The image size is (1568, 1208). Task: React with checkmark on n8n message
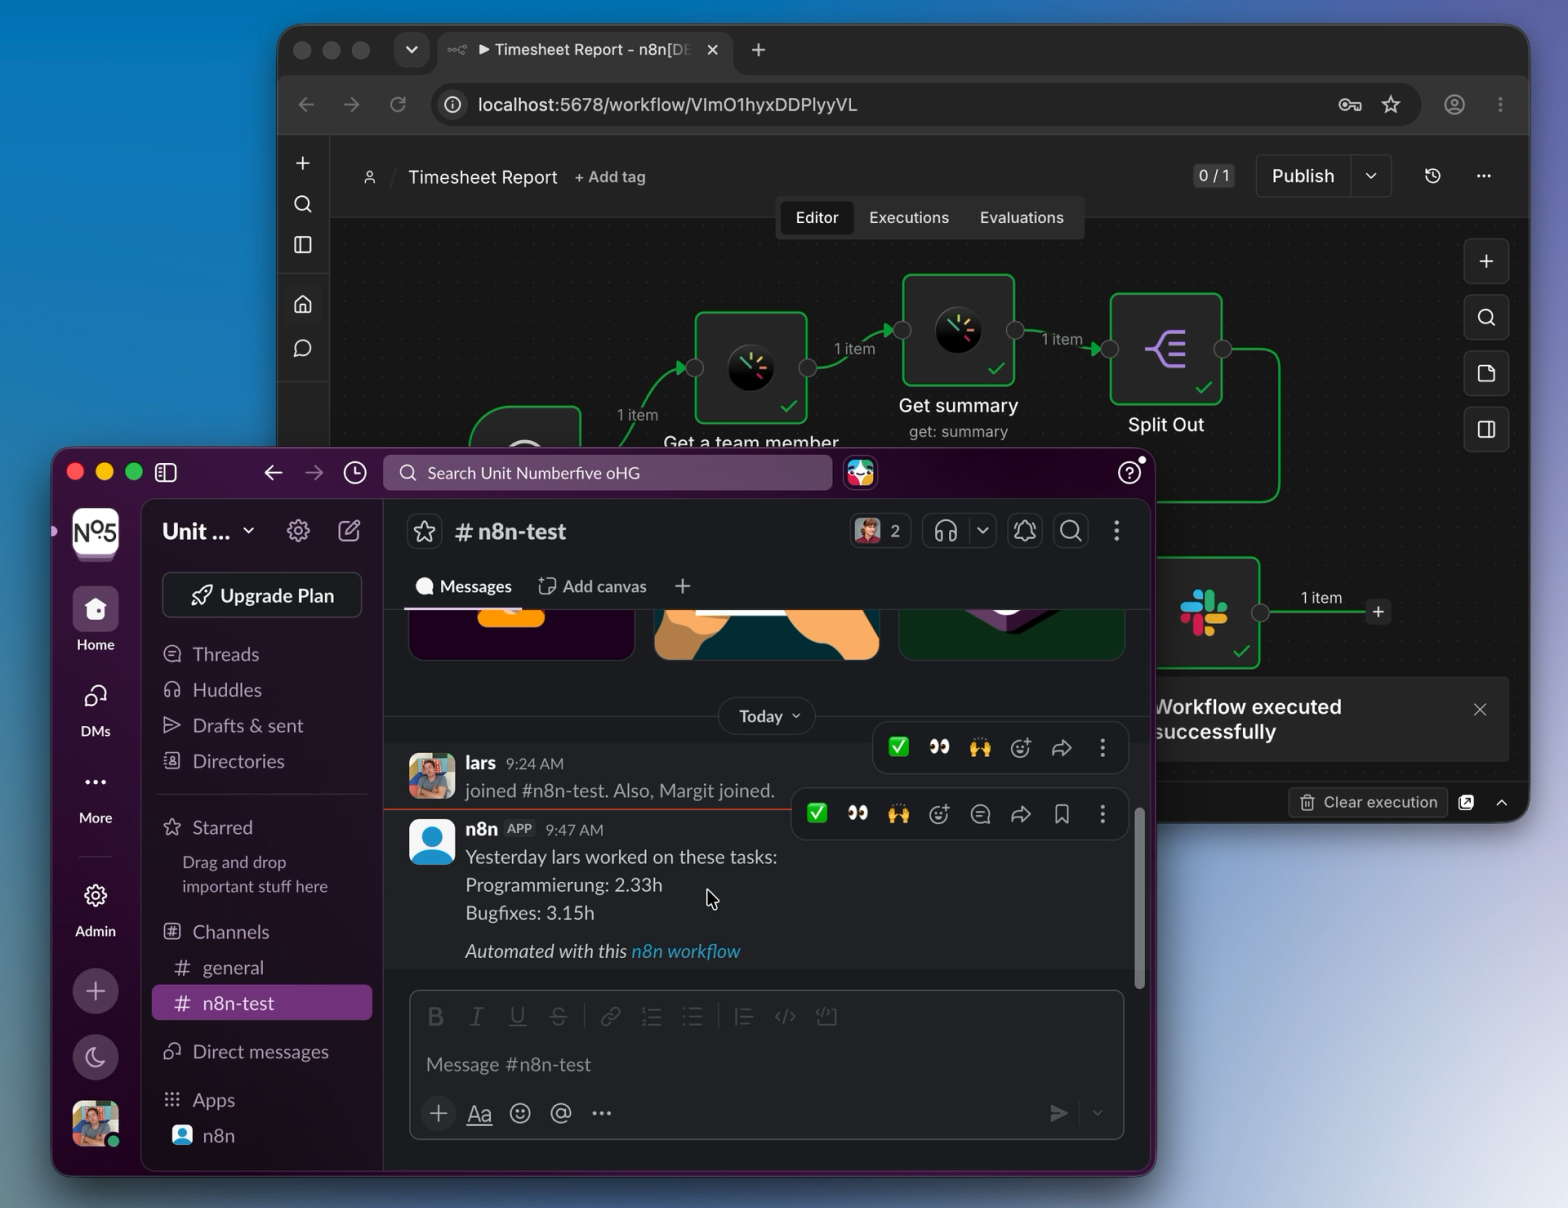pos(817,814)
